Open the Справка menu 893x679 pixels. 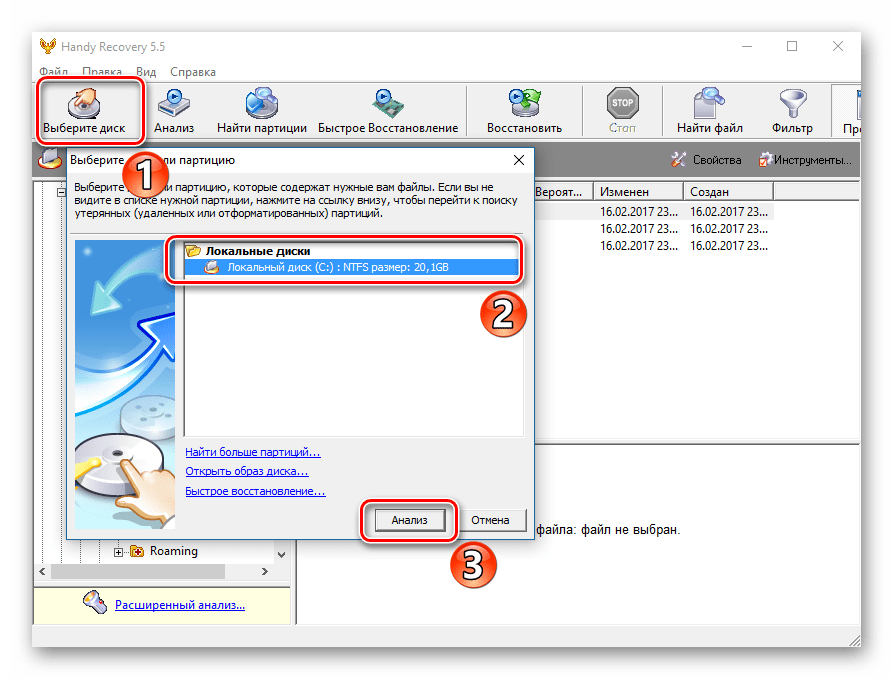(193, 72)
